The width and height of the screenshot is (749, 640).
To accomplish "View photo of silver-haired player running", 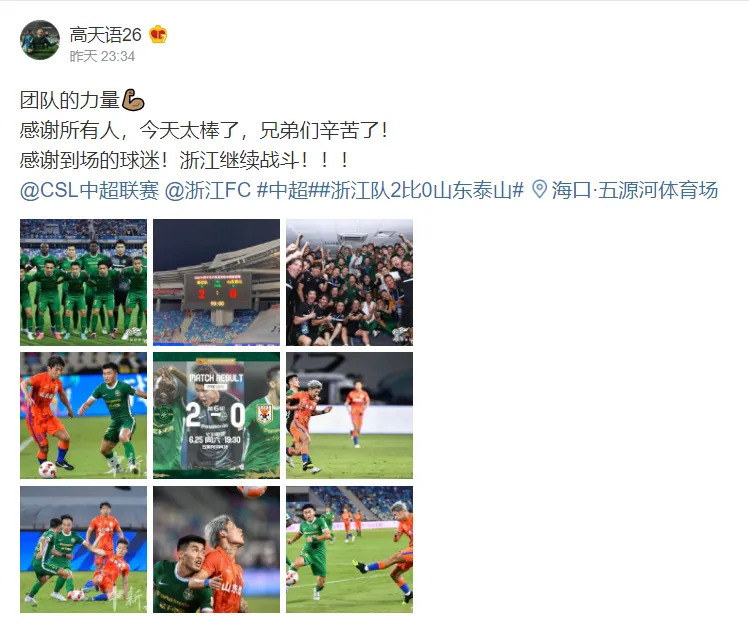I will coord(350,416).
